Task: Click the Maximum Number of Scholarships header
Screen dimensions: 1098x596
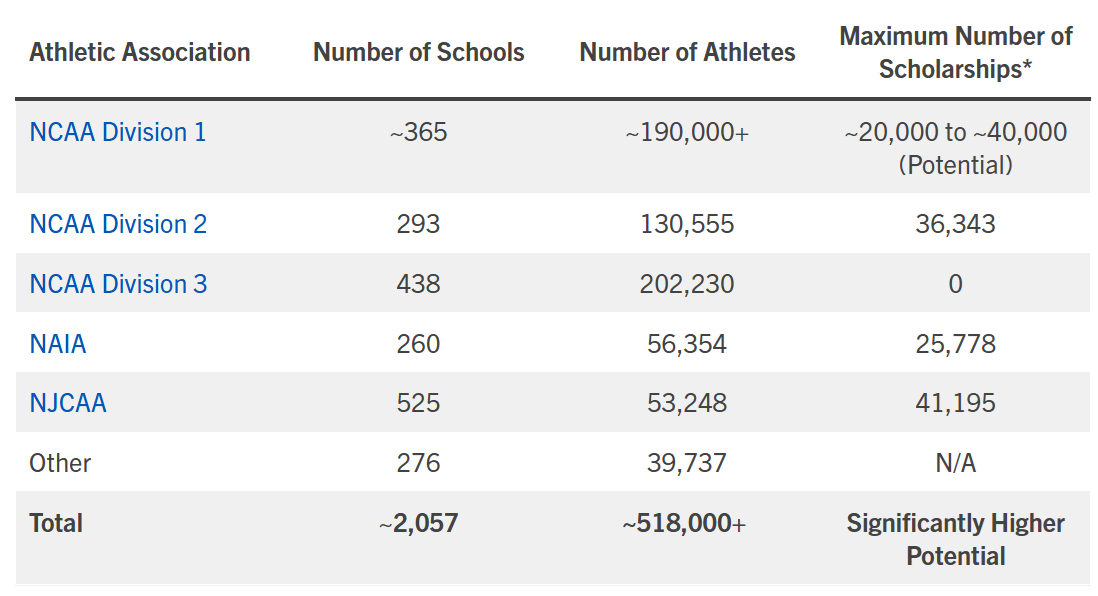Action: click(x=955, y=52)
